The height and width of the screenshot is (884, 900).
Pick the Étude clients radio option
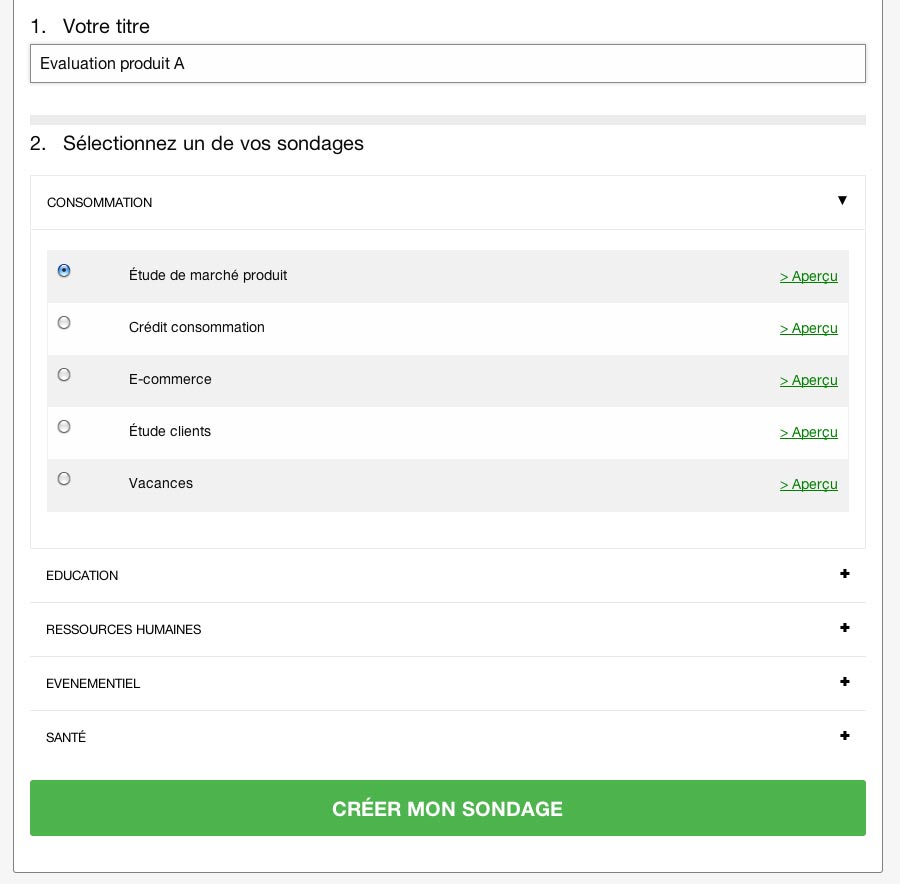(x=64, y=427)
